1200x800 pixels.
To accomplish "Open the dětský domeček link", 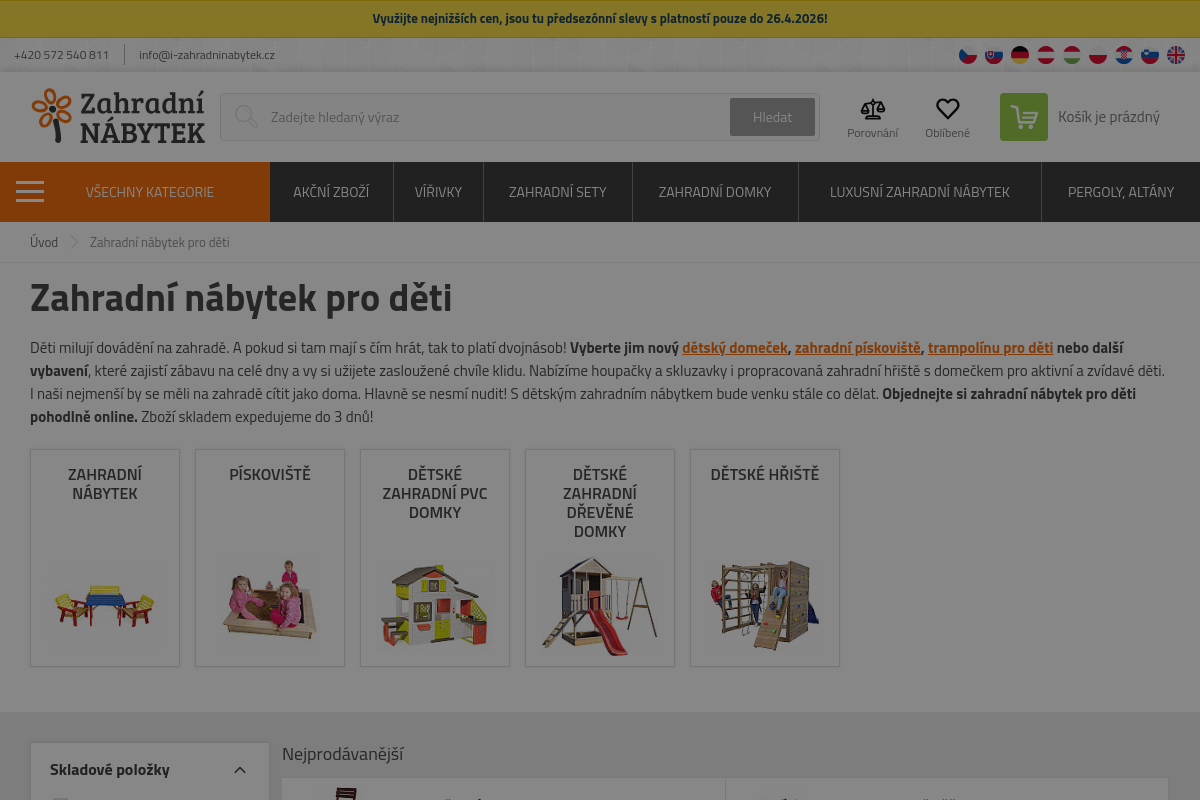I will click(x=734, y=347).
